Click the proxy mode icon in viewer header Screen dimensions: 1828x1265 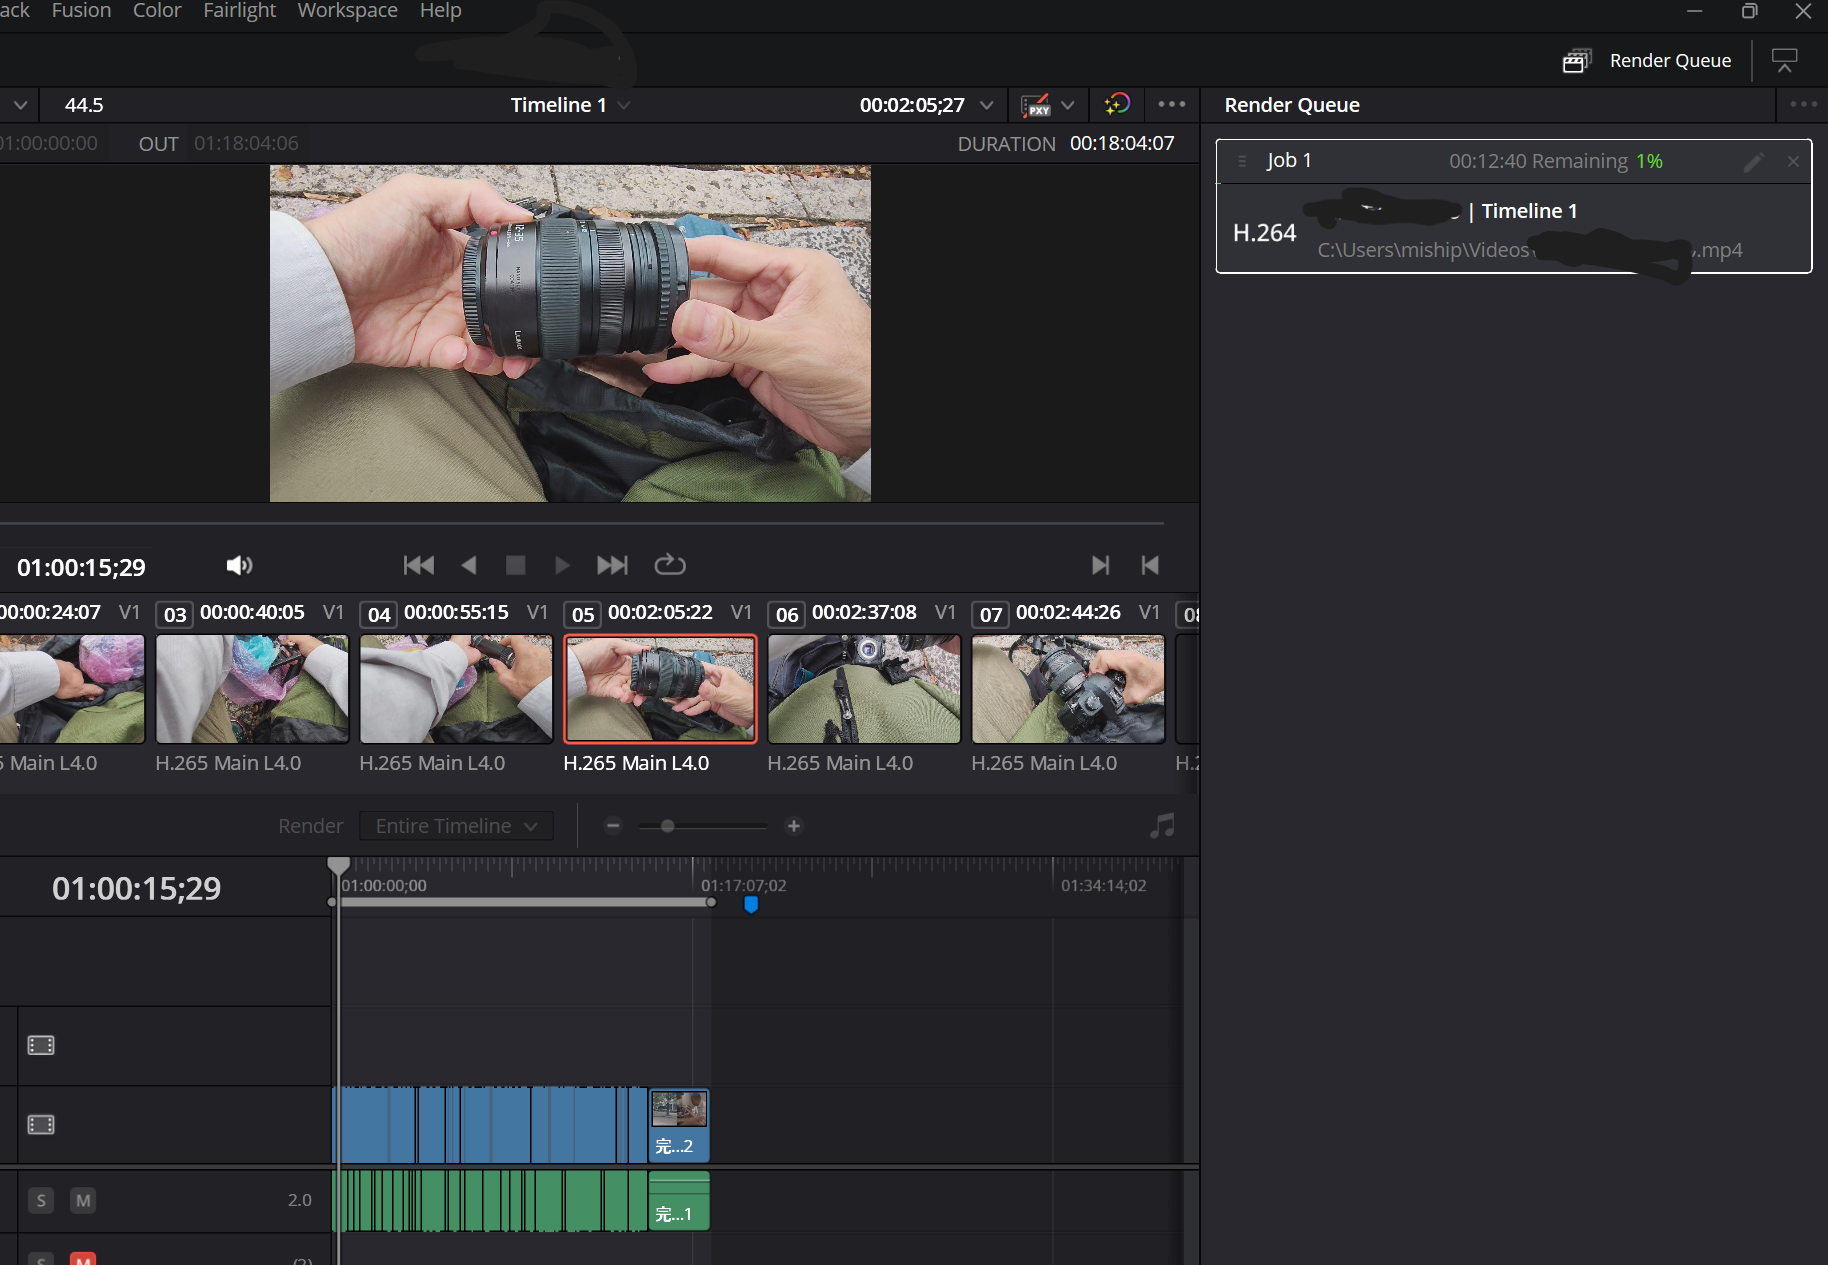pos(1036,105)
